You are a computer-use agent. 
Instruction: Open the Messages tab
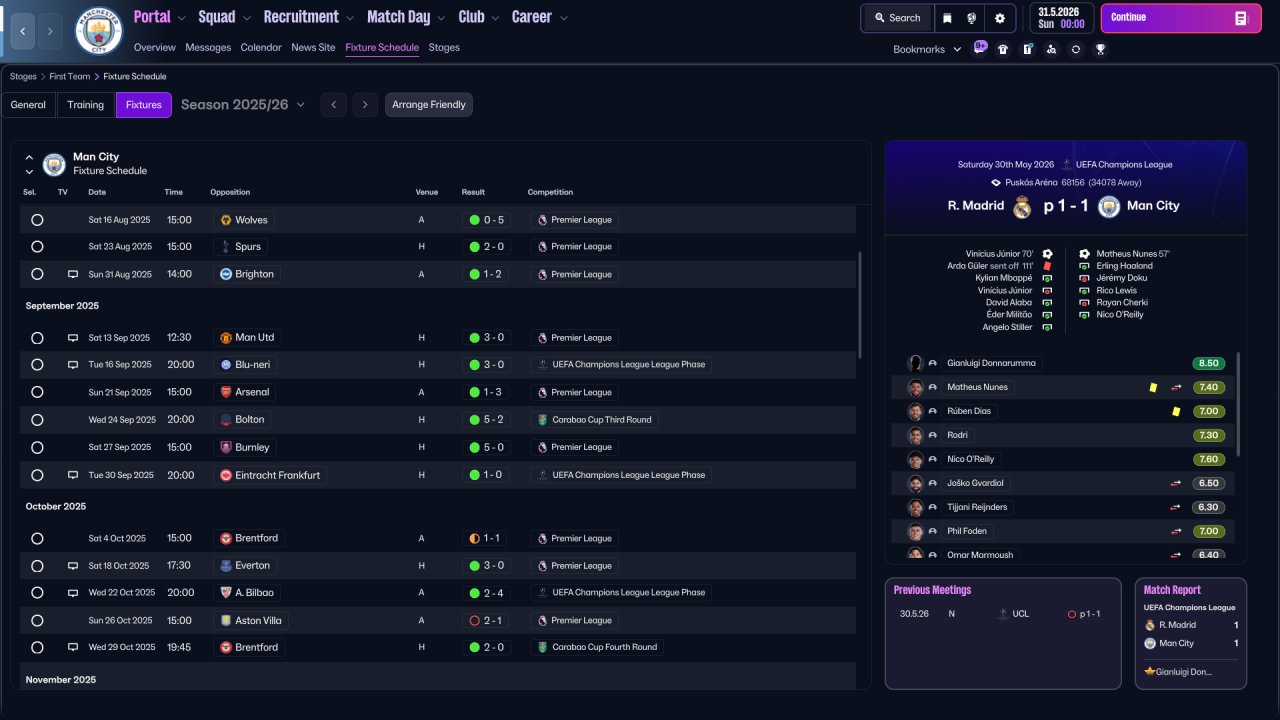tap(208, 47)
